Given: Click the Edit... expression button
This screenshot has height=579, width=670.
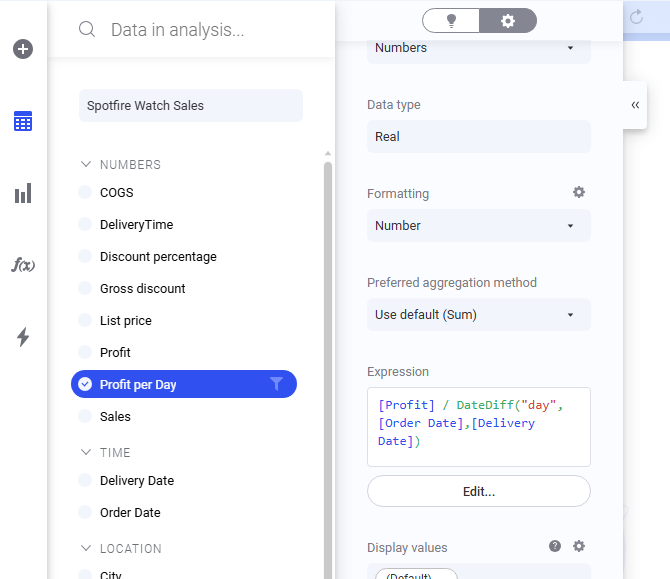Looking at the screenshot, I should click(478, 491).
